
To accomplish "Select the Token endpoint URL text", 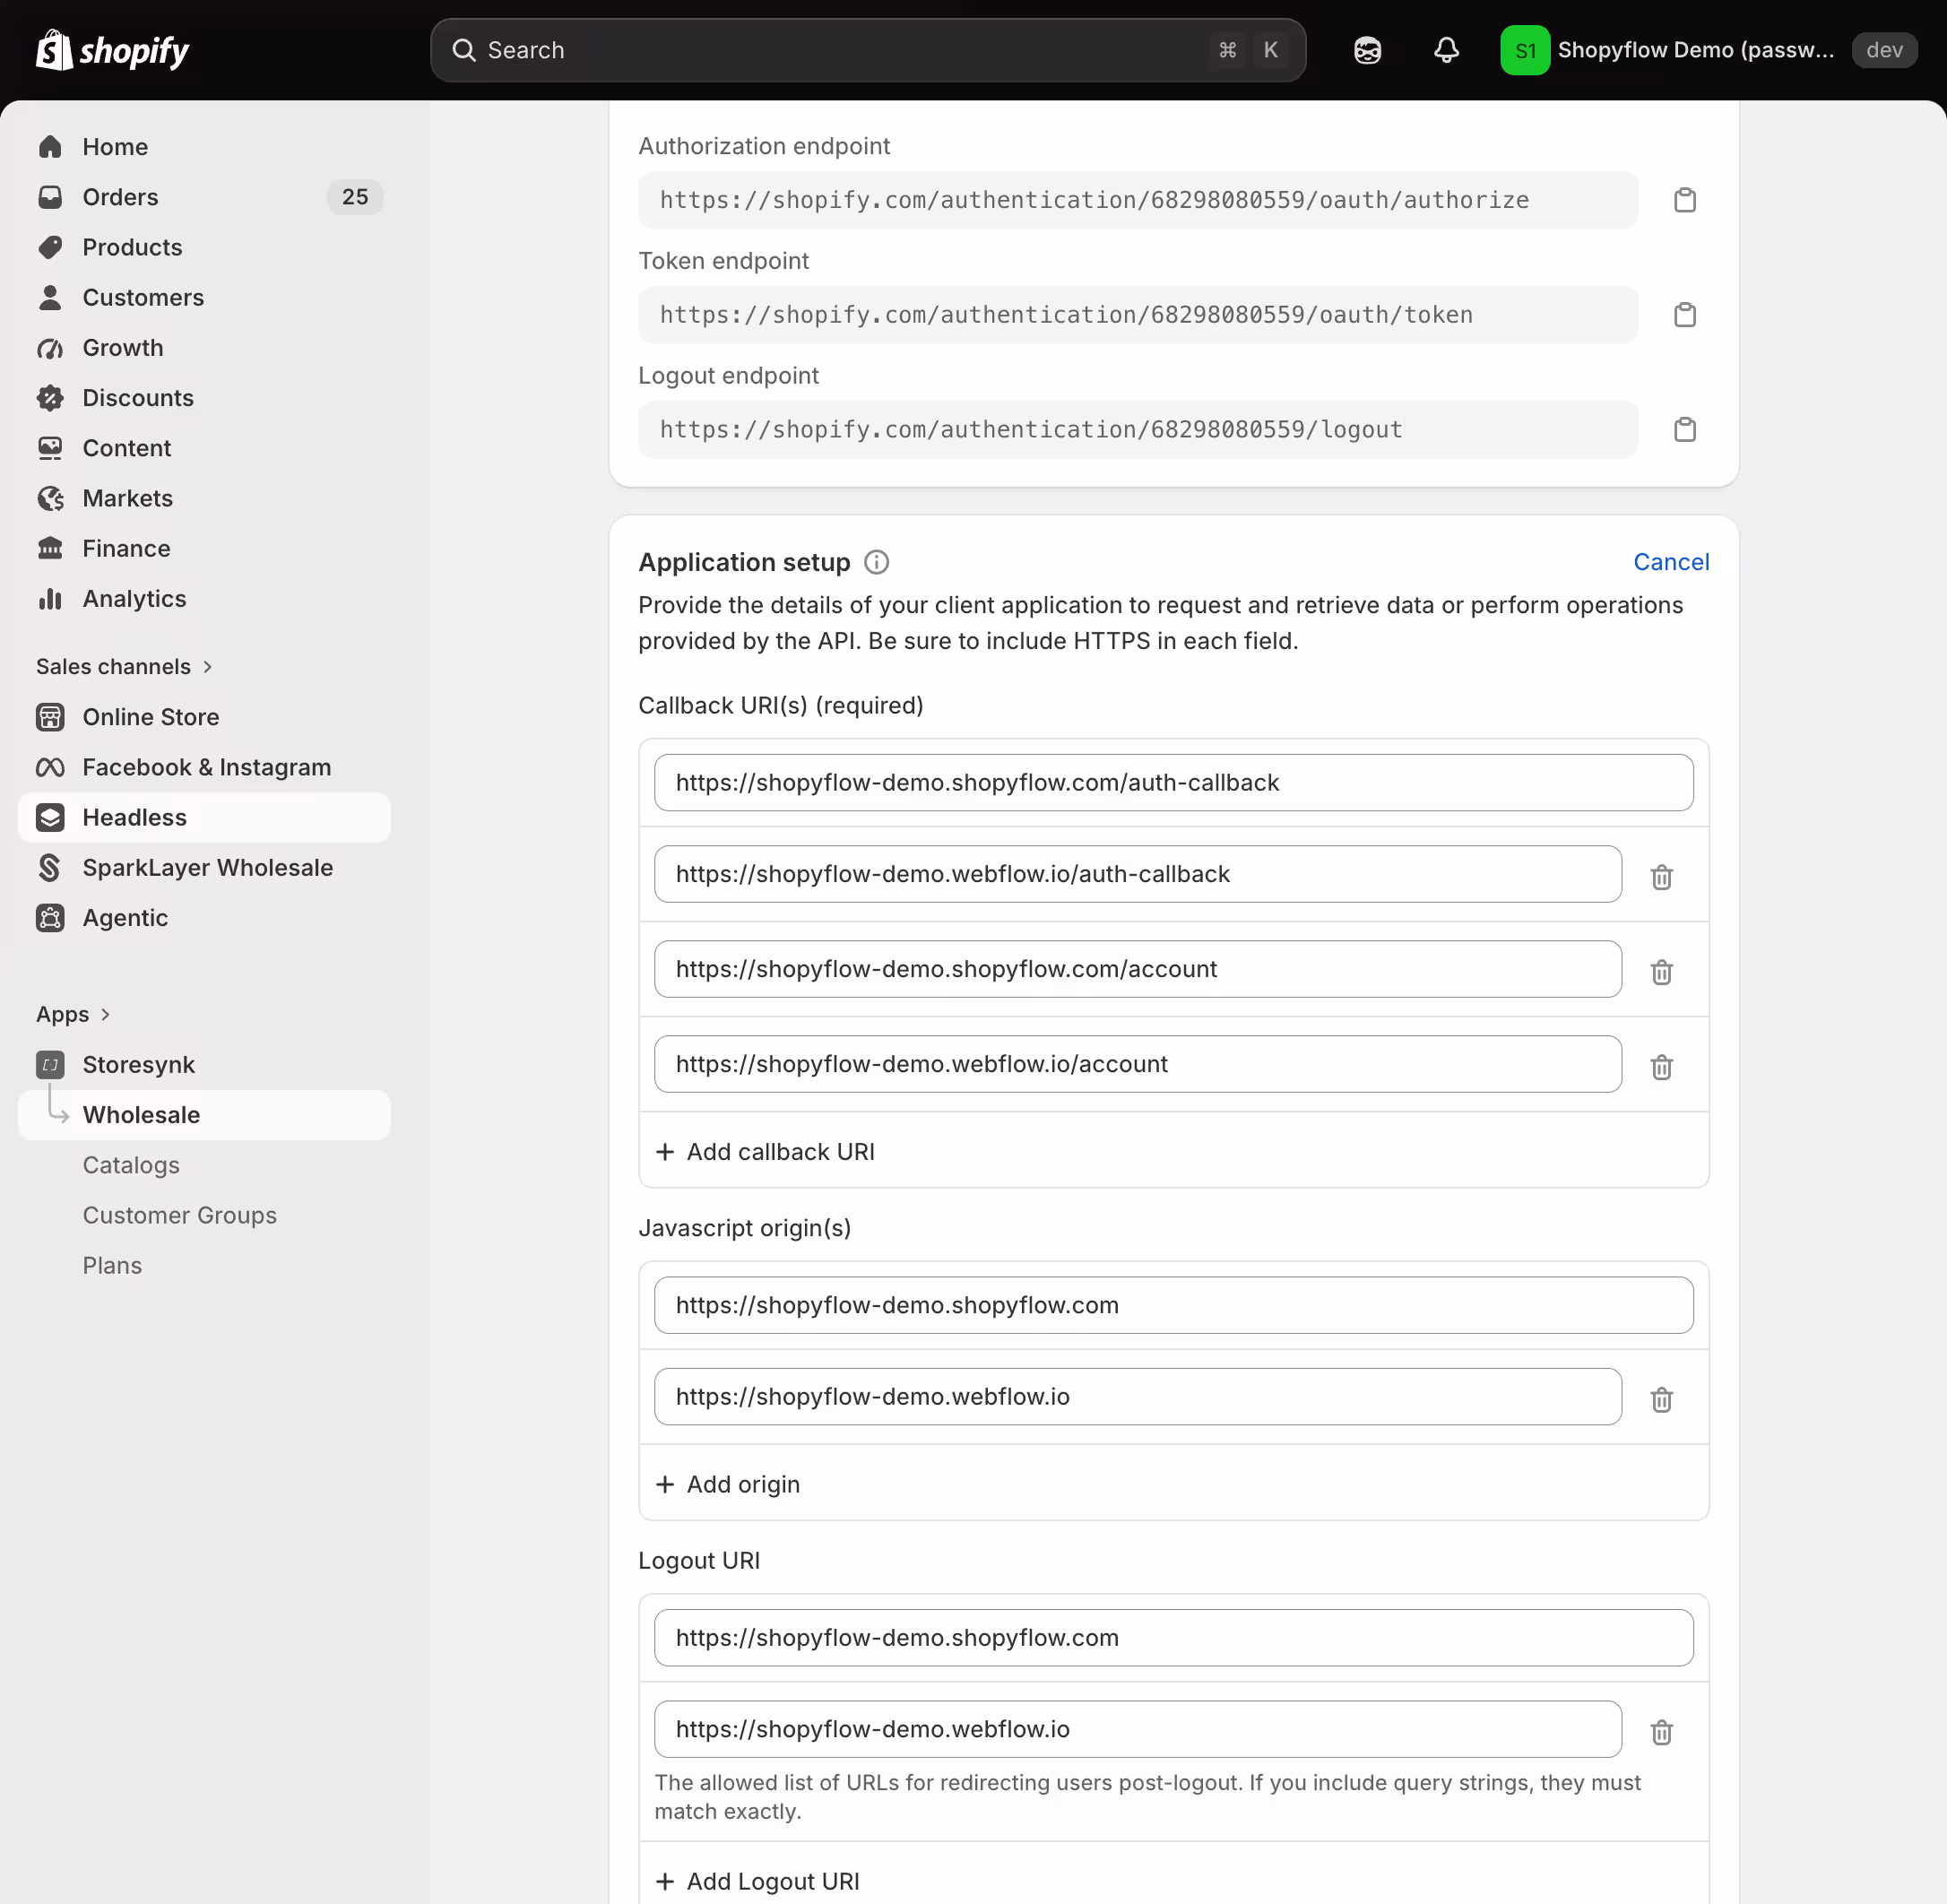I will click(1066, 315).
